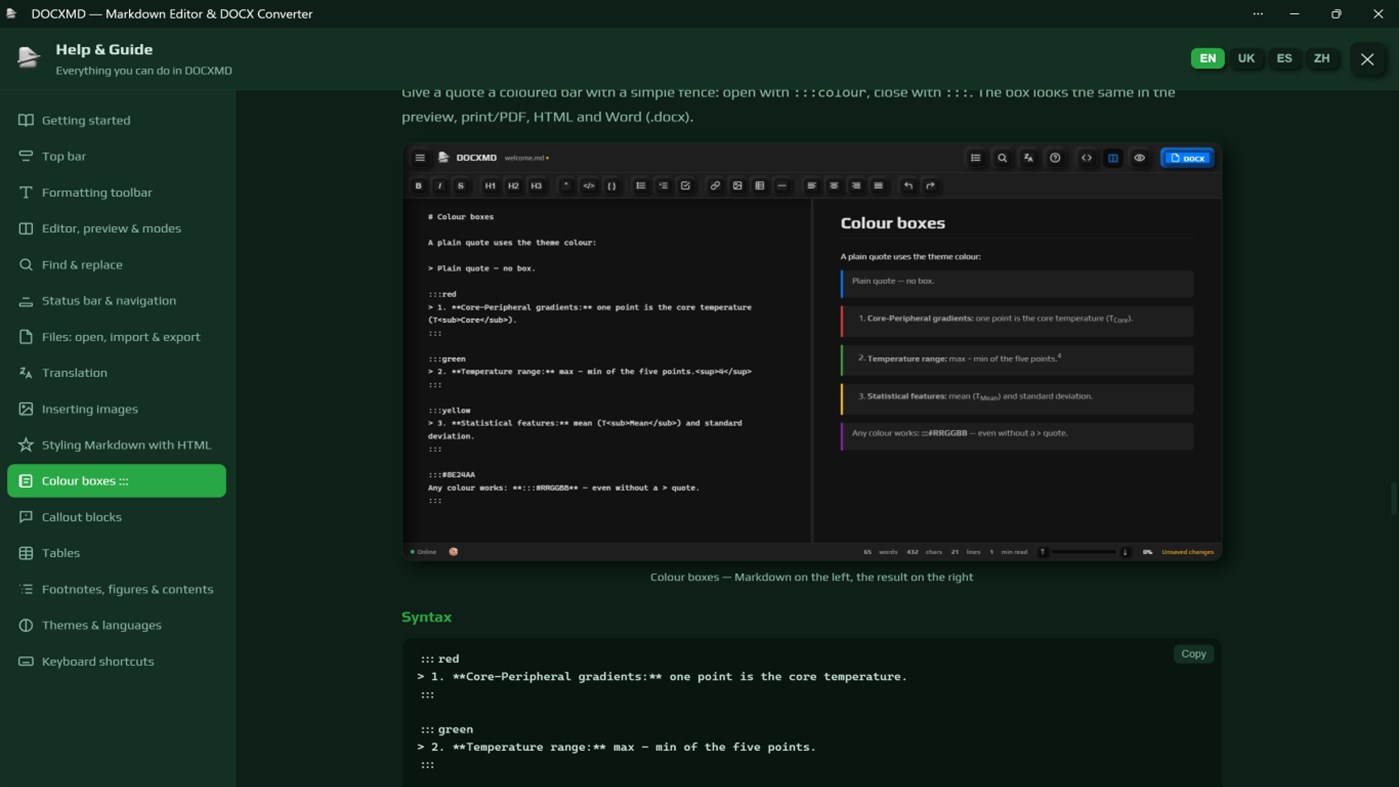Click the code line "**Temperature range:**"

(x=616, y=747)
